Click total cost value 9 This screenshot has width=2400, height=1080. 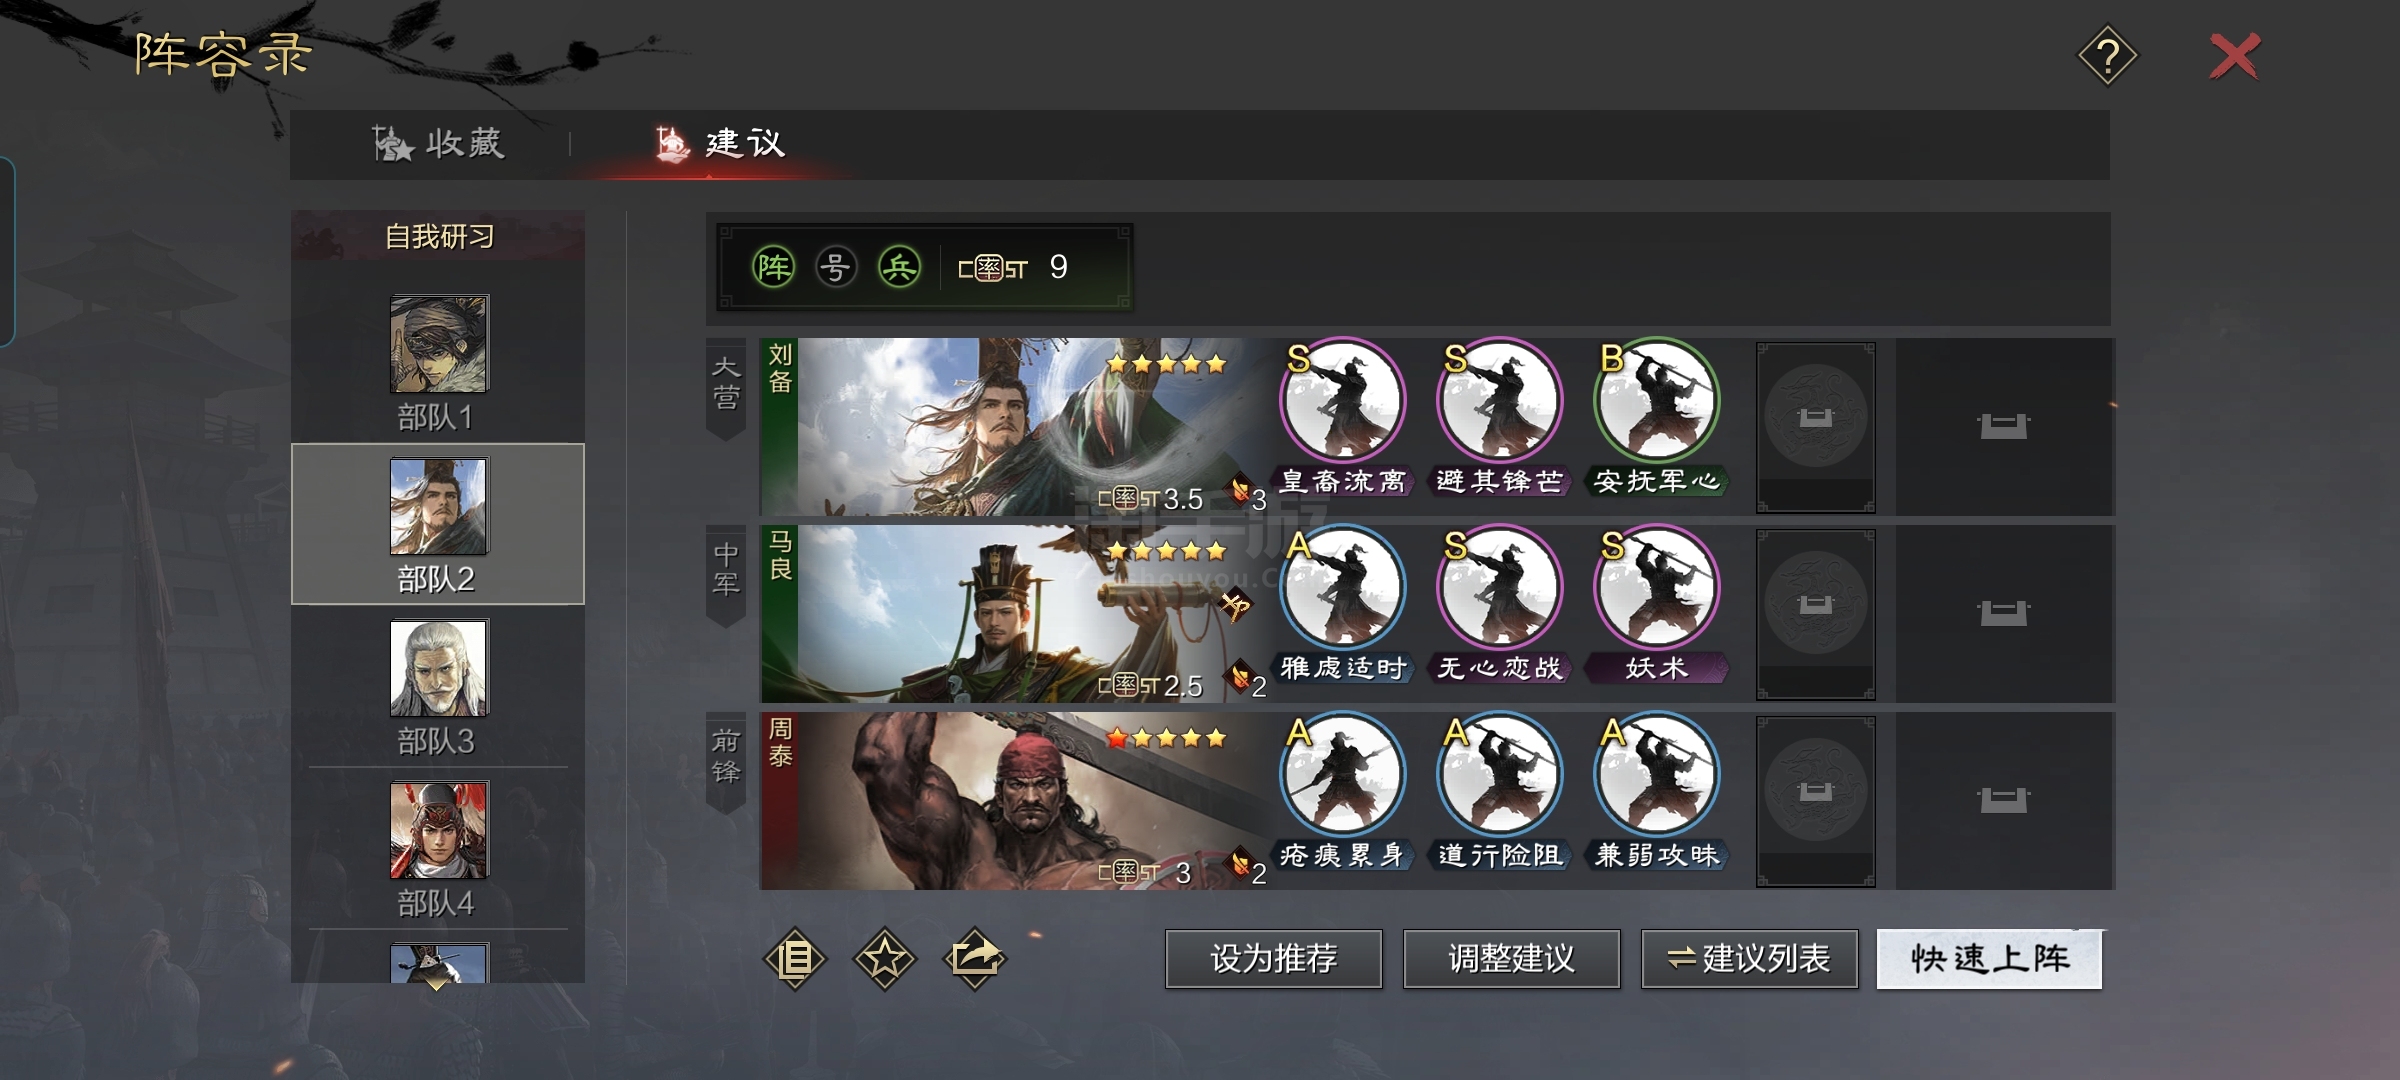(x=1059, y=267)
